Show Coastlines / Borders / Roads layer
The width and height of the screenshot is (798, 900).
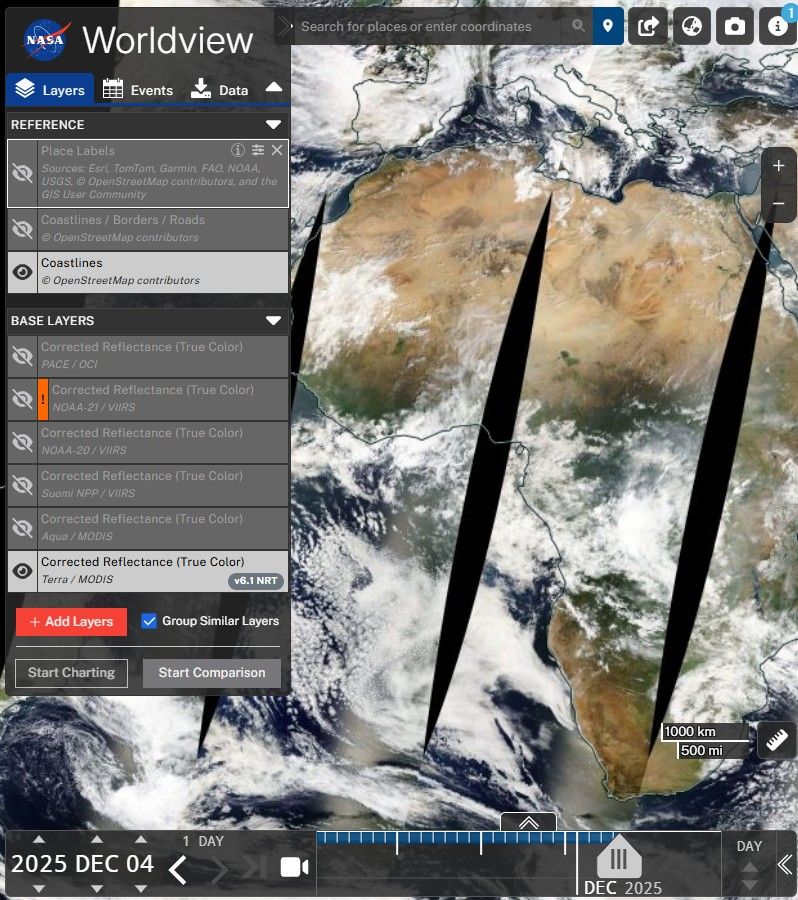[x=22, y=229]
